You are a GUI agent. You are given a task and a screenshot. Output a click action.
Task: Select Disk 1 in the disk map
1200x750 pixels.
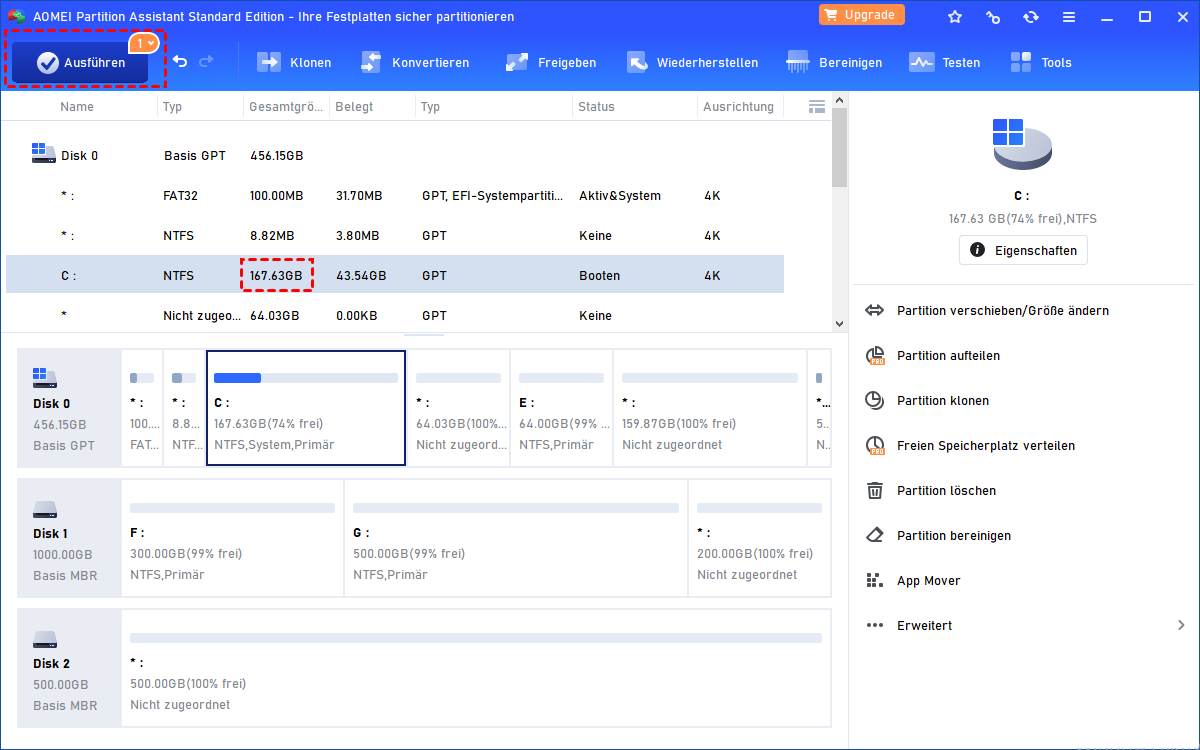point(69,538)
